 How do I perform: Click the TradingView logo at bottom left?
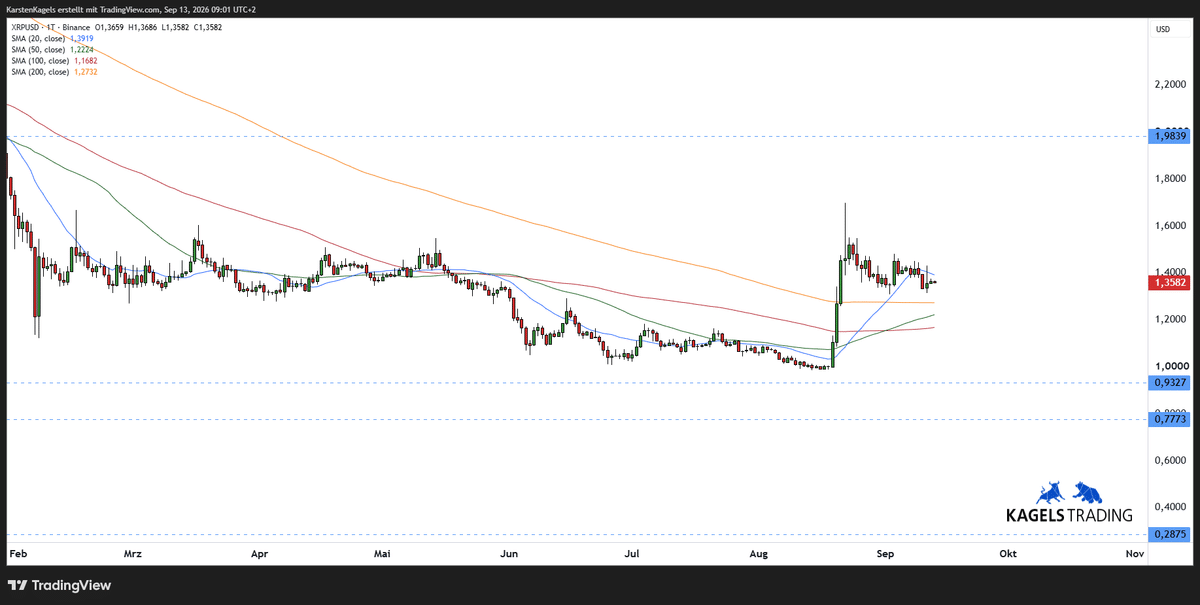[x=59, y=585]
